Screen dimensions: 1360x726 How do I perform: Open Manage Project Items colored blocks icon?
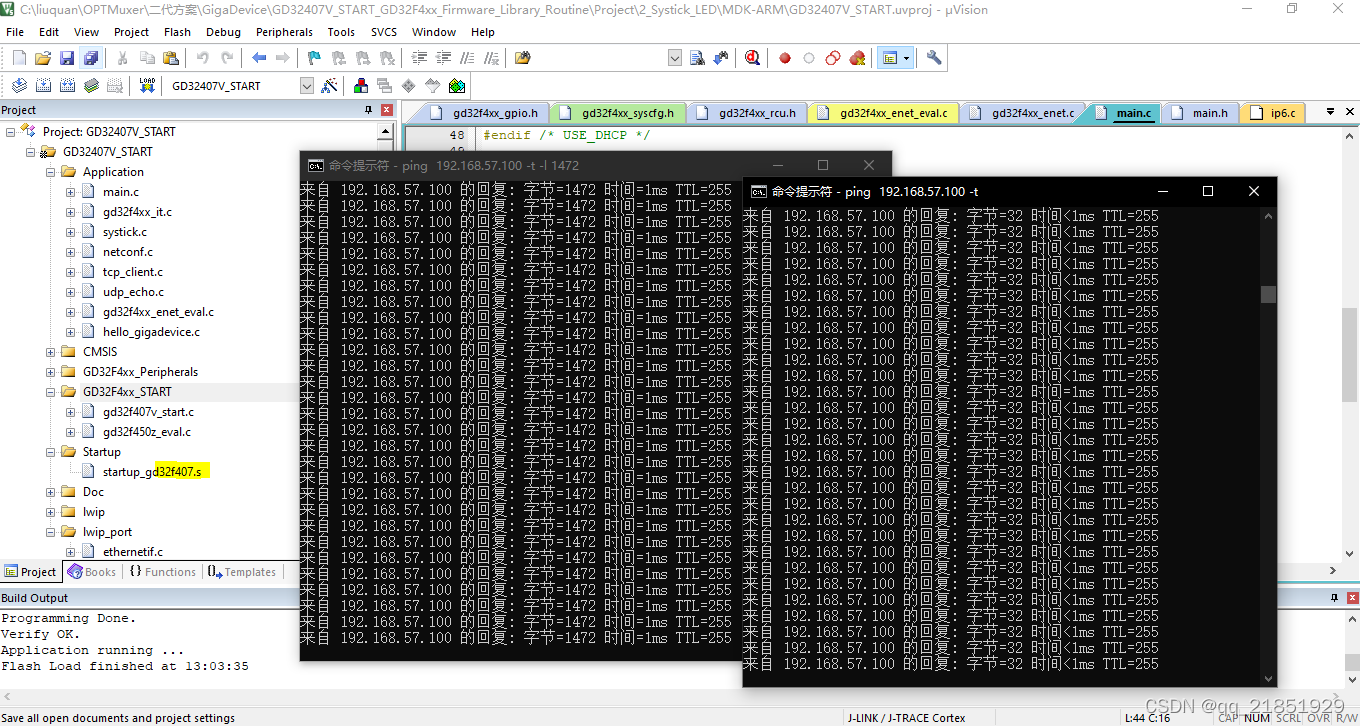361,86
